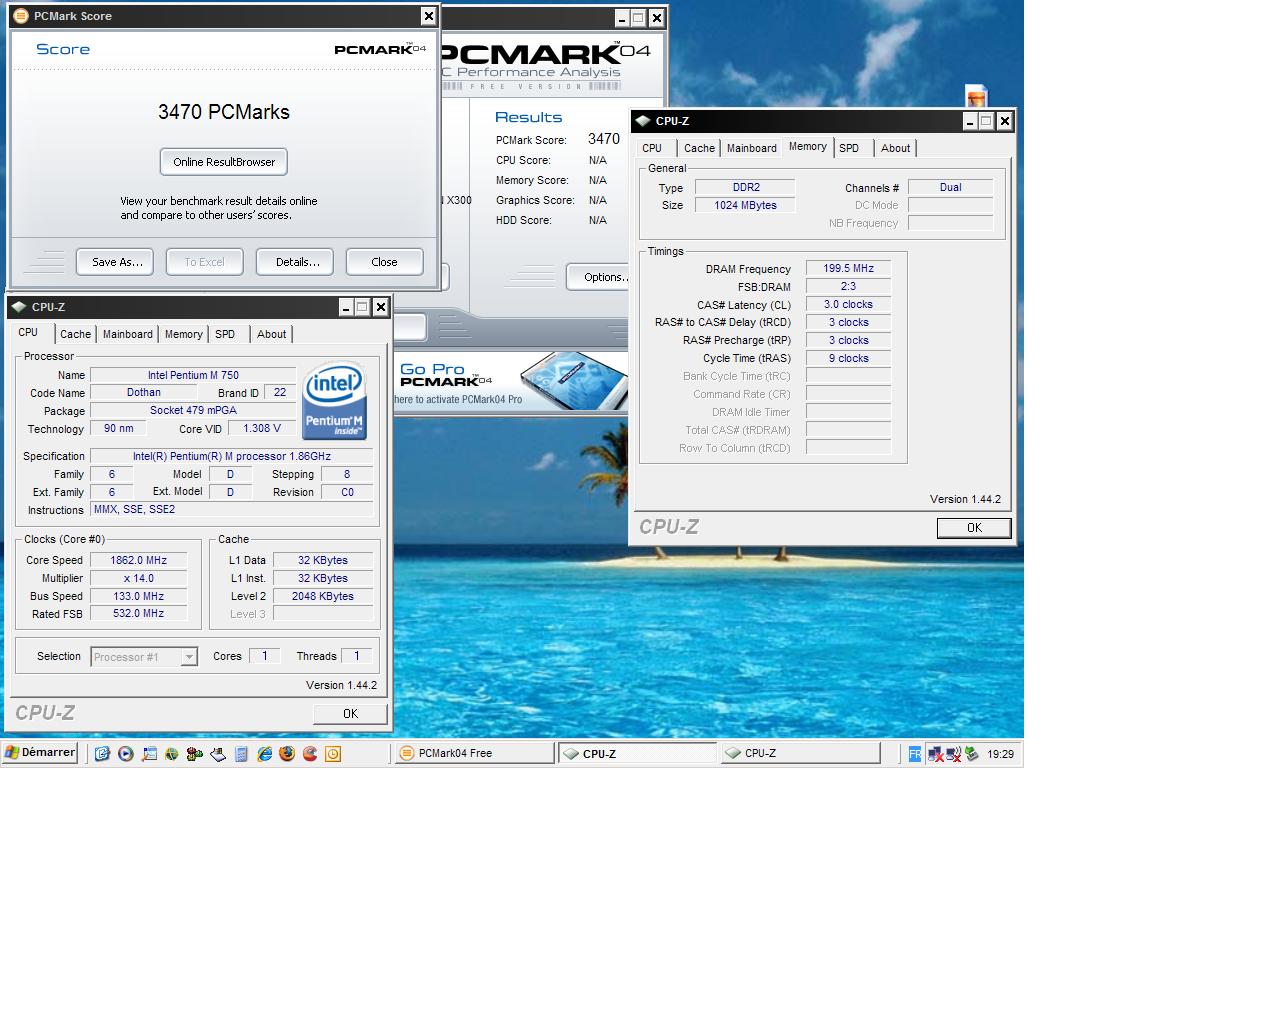Click the Package value Socket 479 mPGA
The image size is (1280, 1024).
coord(193,411)
